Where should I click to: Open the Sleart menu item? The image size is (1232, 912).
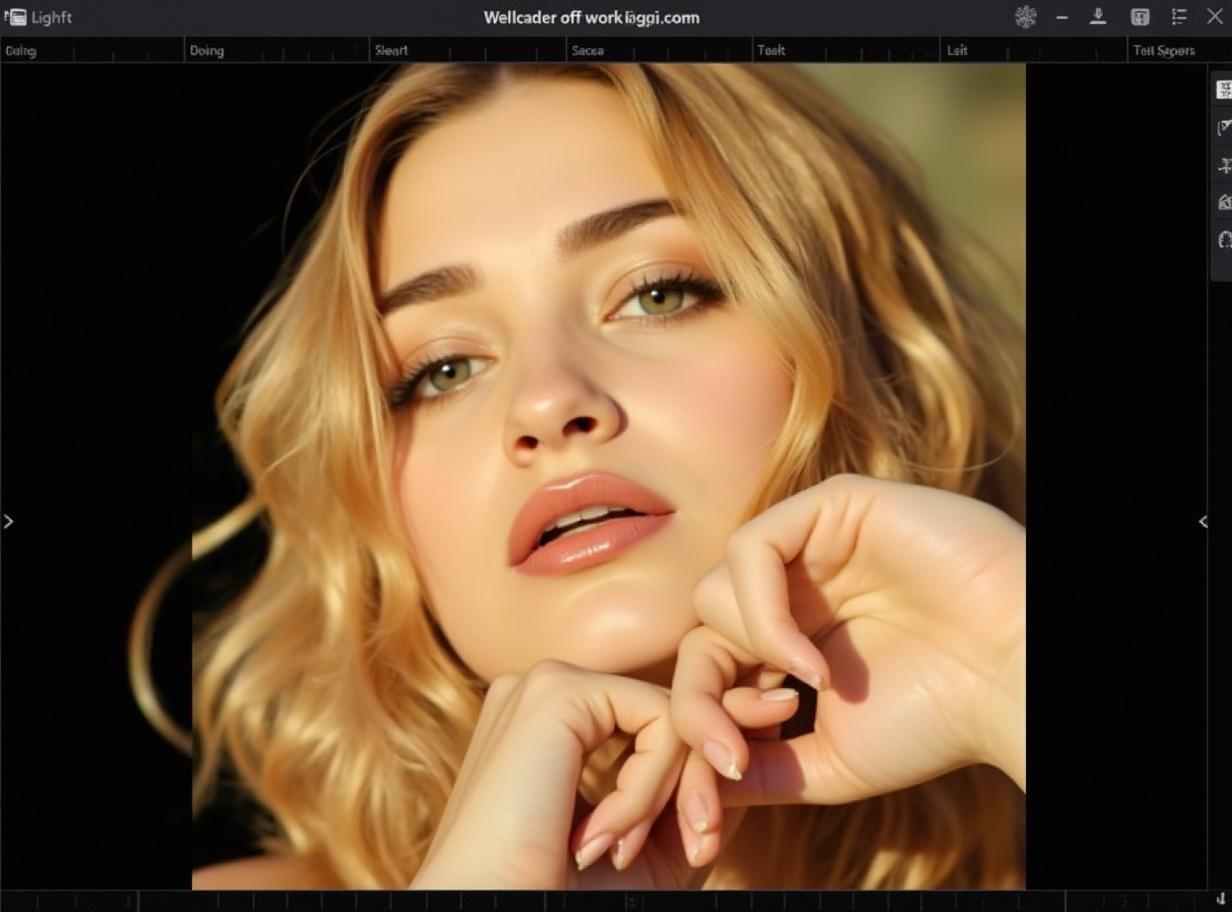391,49
